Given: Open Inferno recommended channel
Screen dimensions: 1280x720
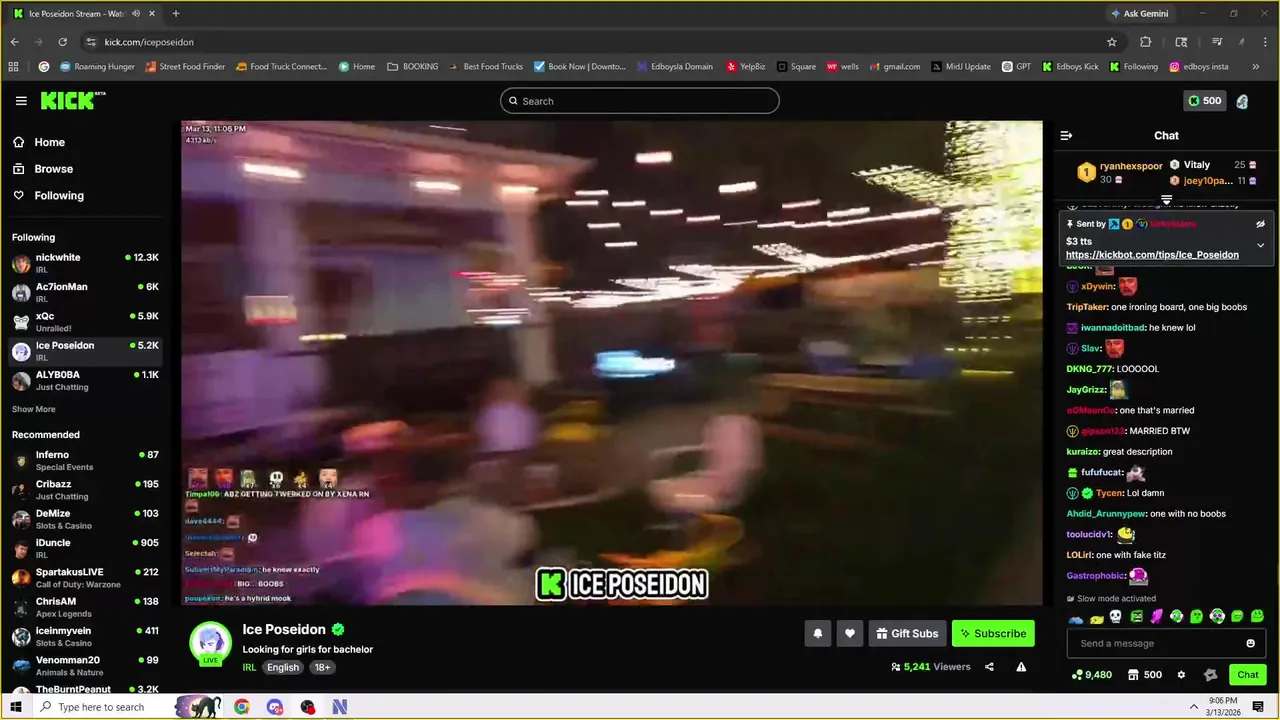Looking at the screenshot, I should tap(86, 461).
